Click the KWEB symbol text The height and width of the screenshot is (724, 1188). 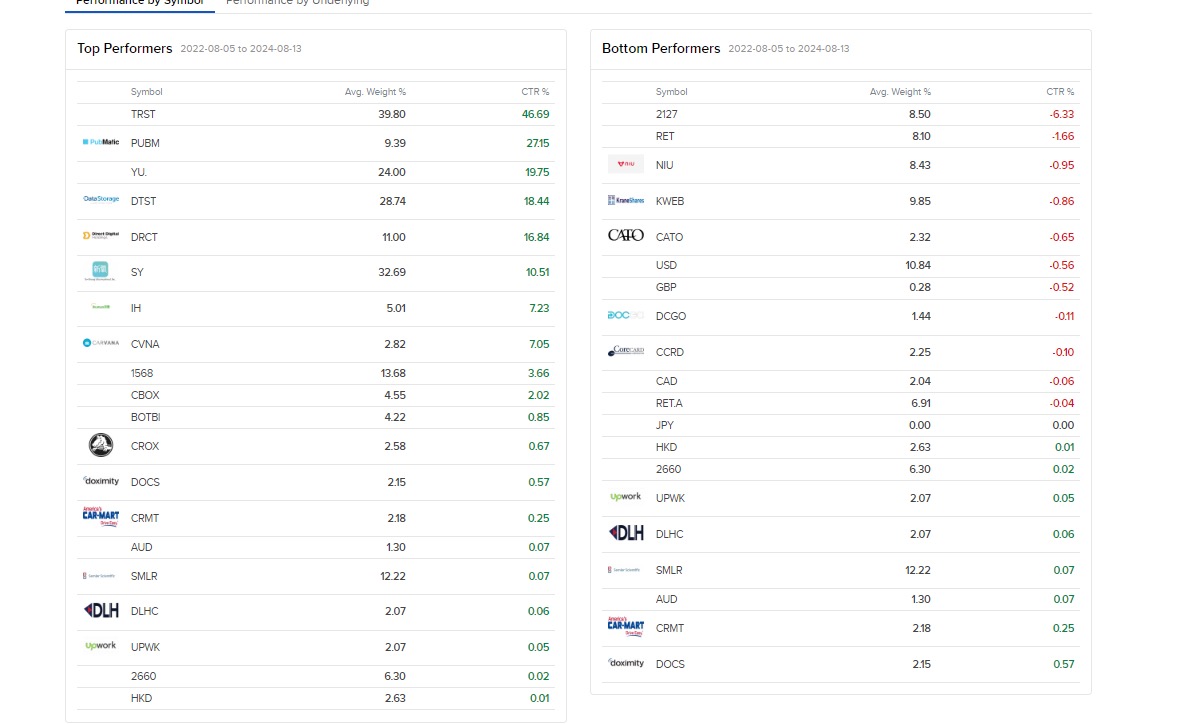tap(670, 200)
